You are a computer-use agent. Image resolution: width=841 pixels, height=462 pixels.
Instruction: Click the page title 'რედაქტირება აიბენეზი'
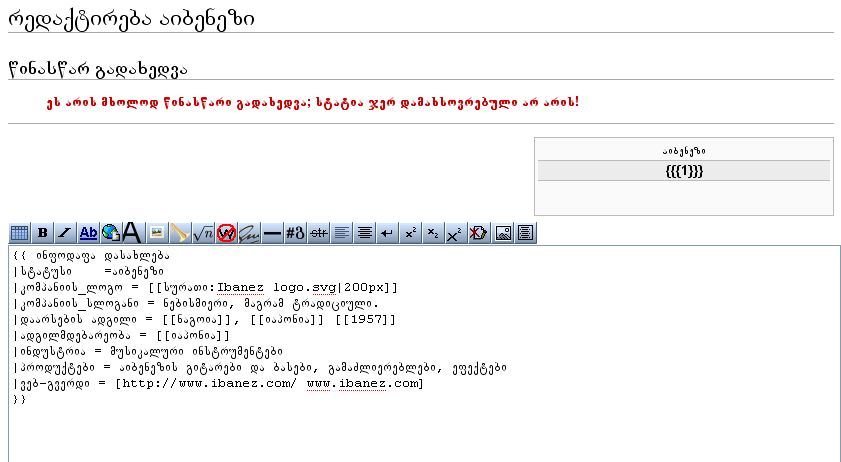click(131, 19)
